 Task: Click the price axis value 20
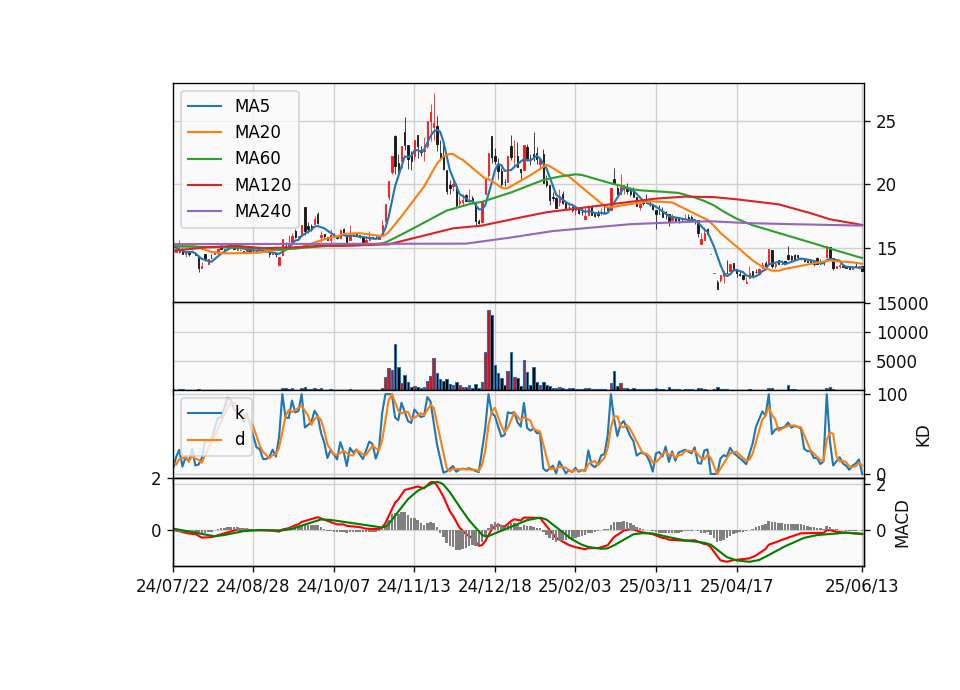coord(886,185)
